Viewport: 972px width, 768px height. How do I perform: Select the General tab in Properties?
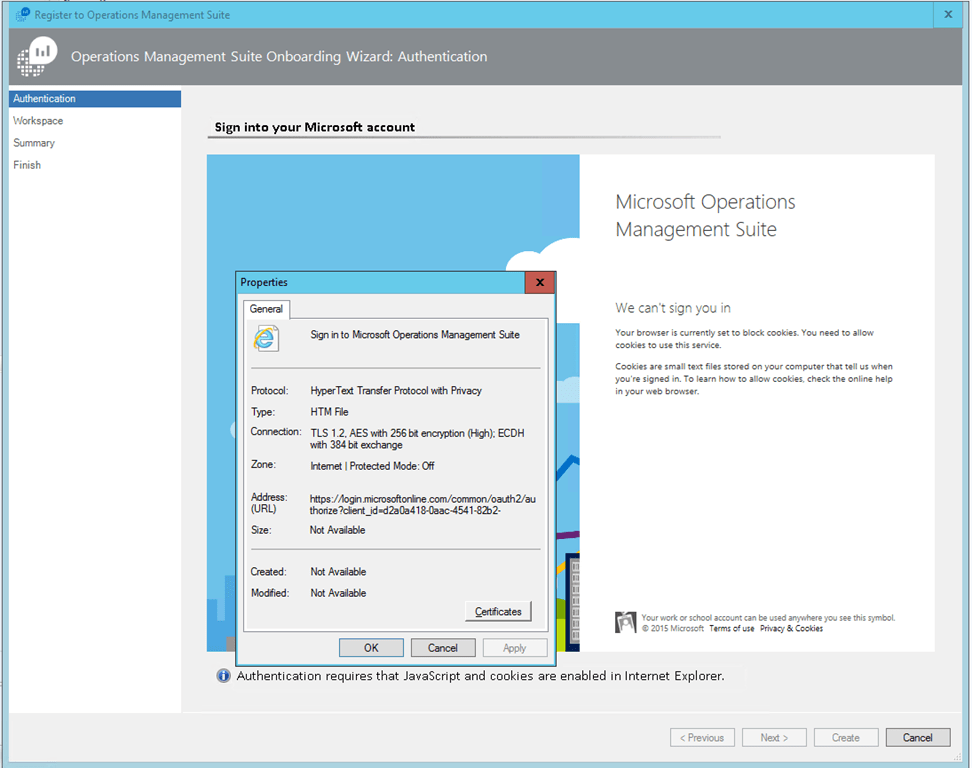pyautogui.click(x=266, y=309)
